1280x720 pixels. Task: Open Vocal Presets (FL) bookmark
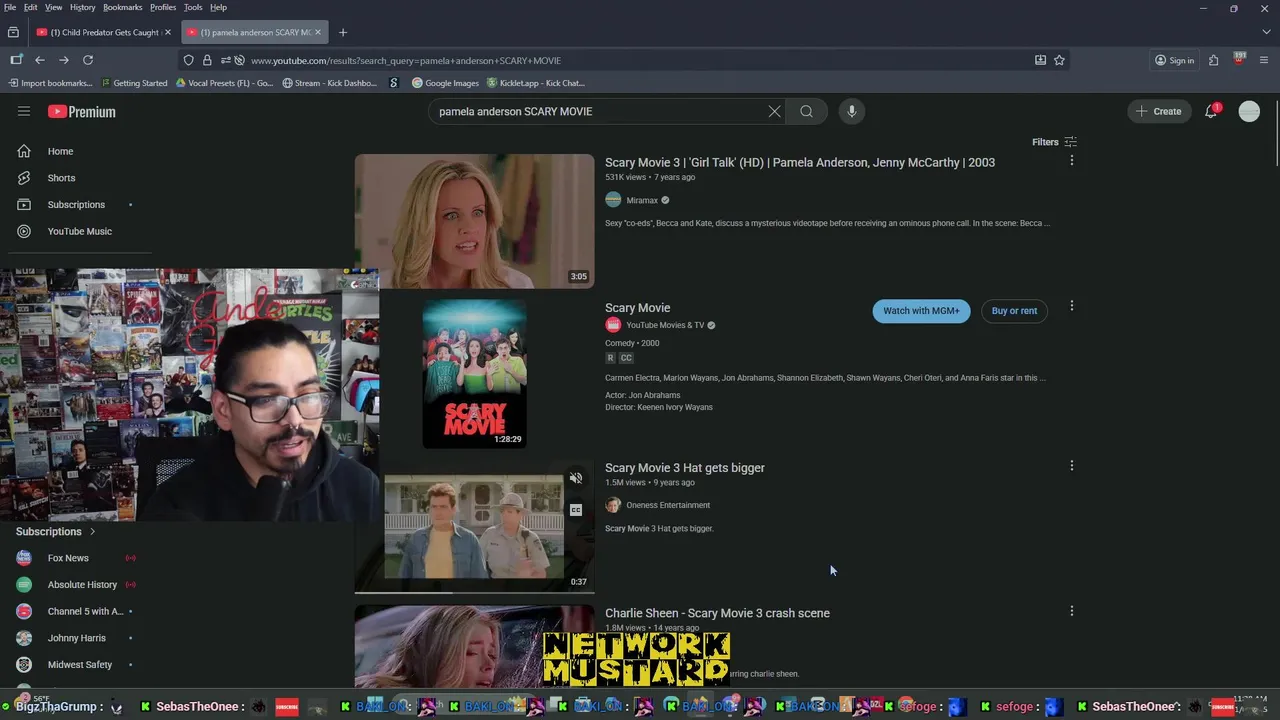click(224, 83)
